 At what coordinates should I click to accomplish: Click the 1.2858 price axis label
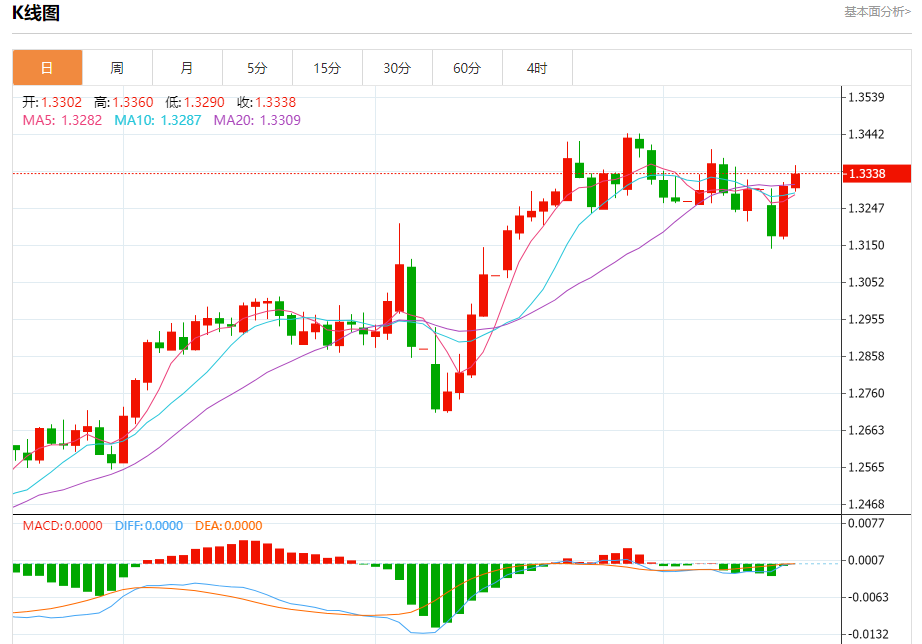click(866, 356)
